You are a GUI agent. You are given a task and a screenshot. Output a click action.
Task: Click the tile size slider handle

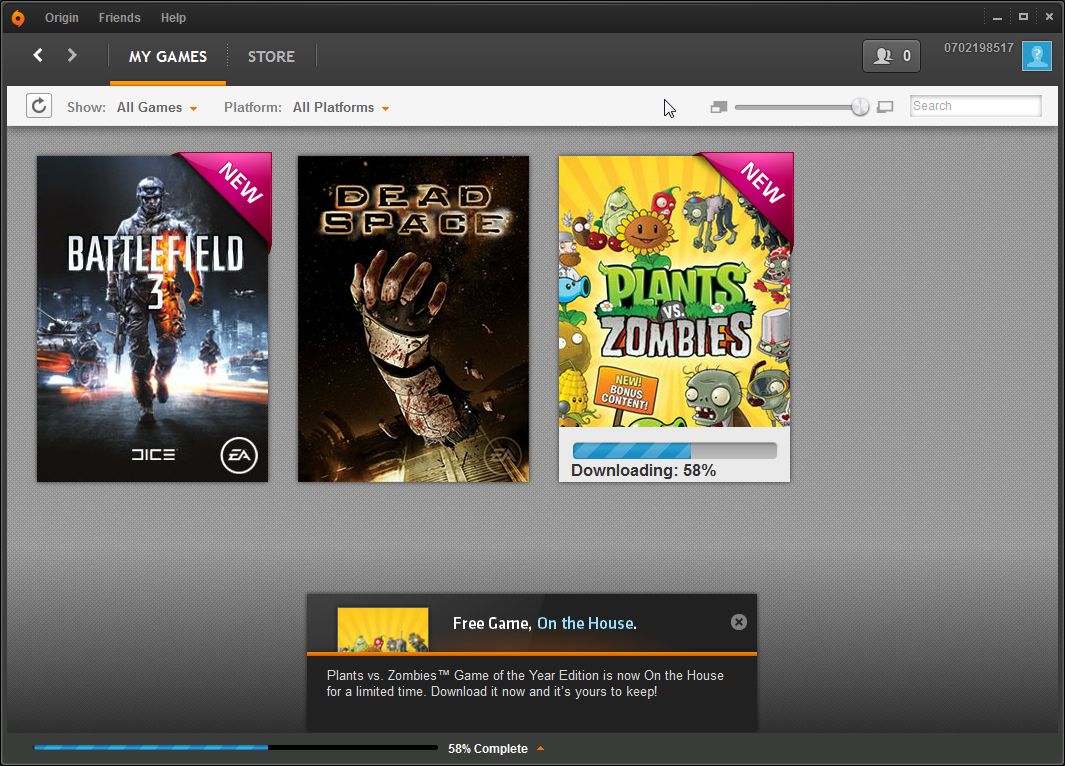pos(860,107)
